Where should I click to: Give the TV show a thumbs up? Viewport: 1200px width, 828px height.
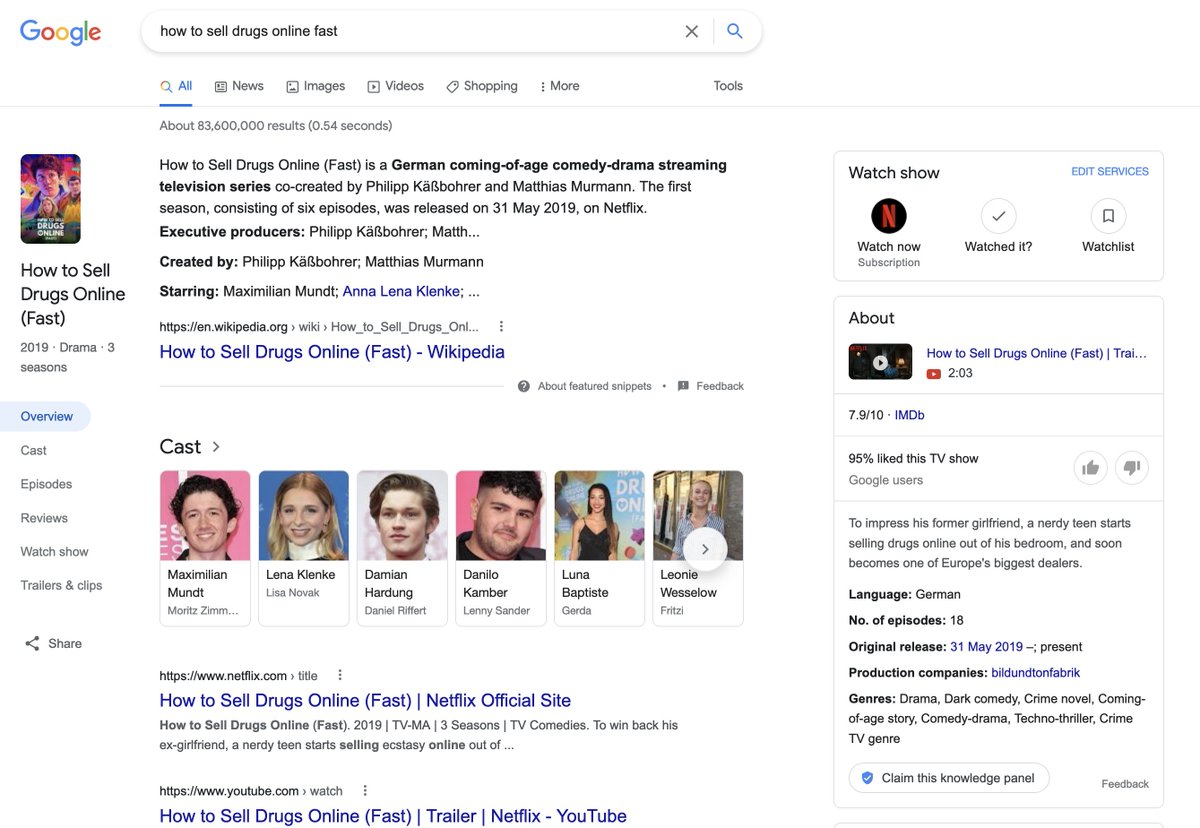coord(1090,467)
